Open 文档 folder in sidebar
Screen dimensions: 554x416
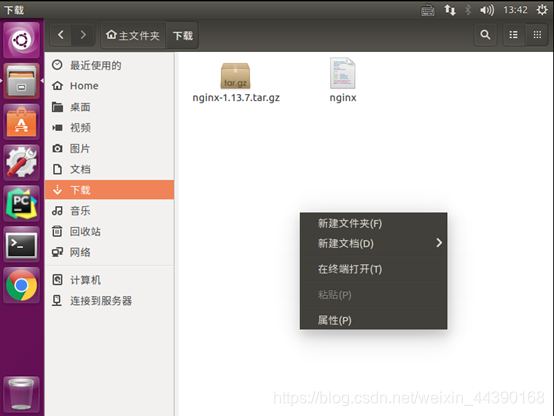coord(110,169)
